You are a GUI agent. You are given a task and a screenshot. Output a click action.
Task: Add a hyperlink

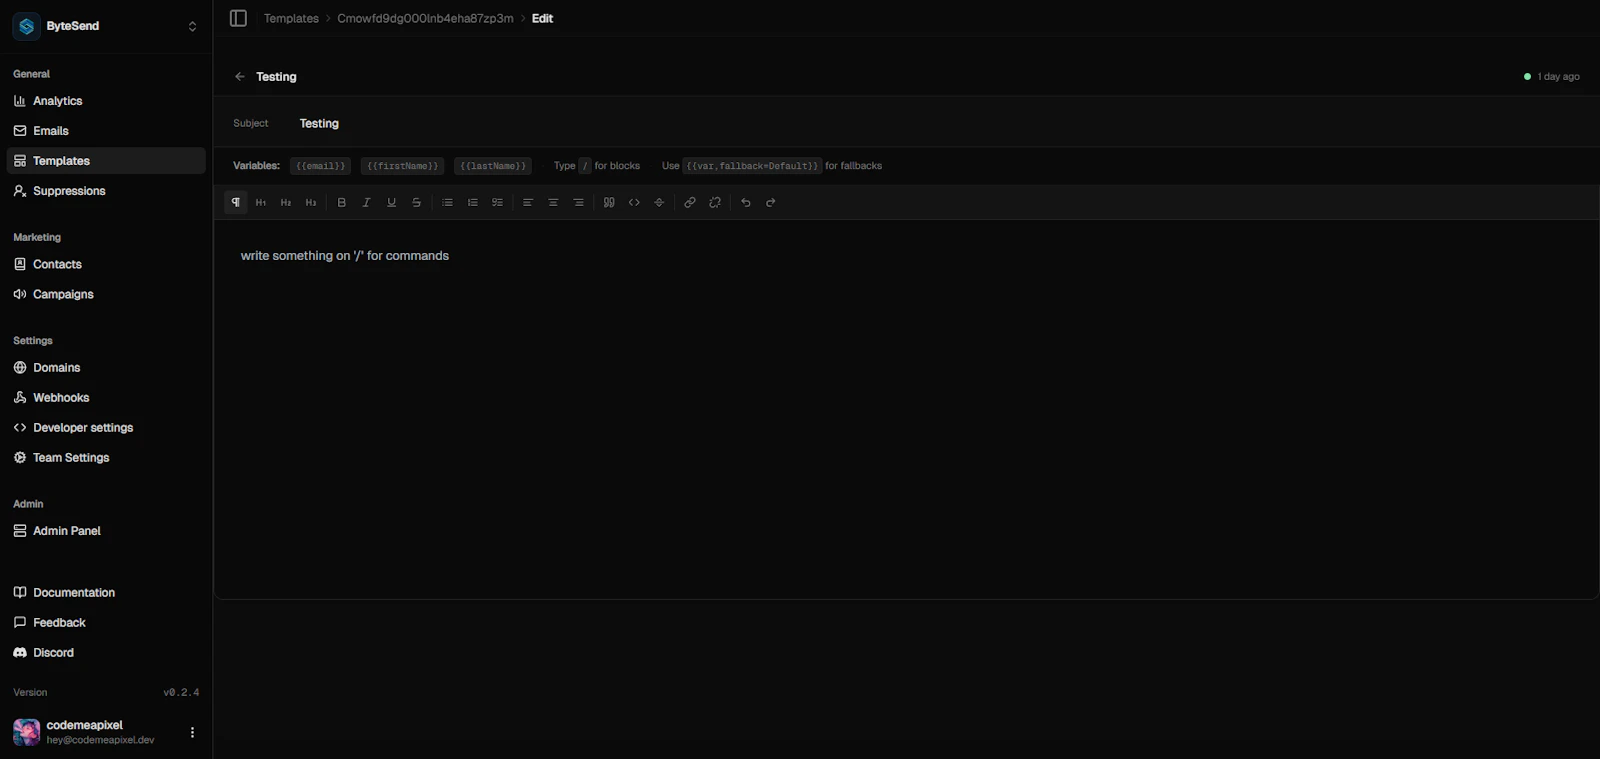pos(690,202)
